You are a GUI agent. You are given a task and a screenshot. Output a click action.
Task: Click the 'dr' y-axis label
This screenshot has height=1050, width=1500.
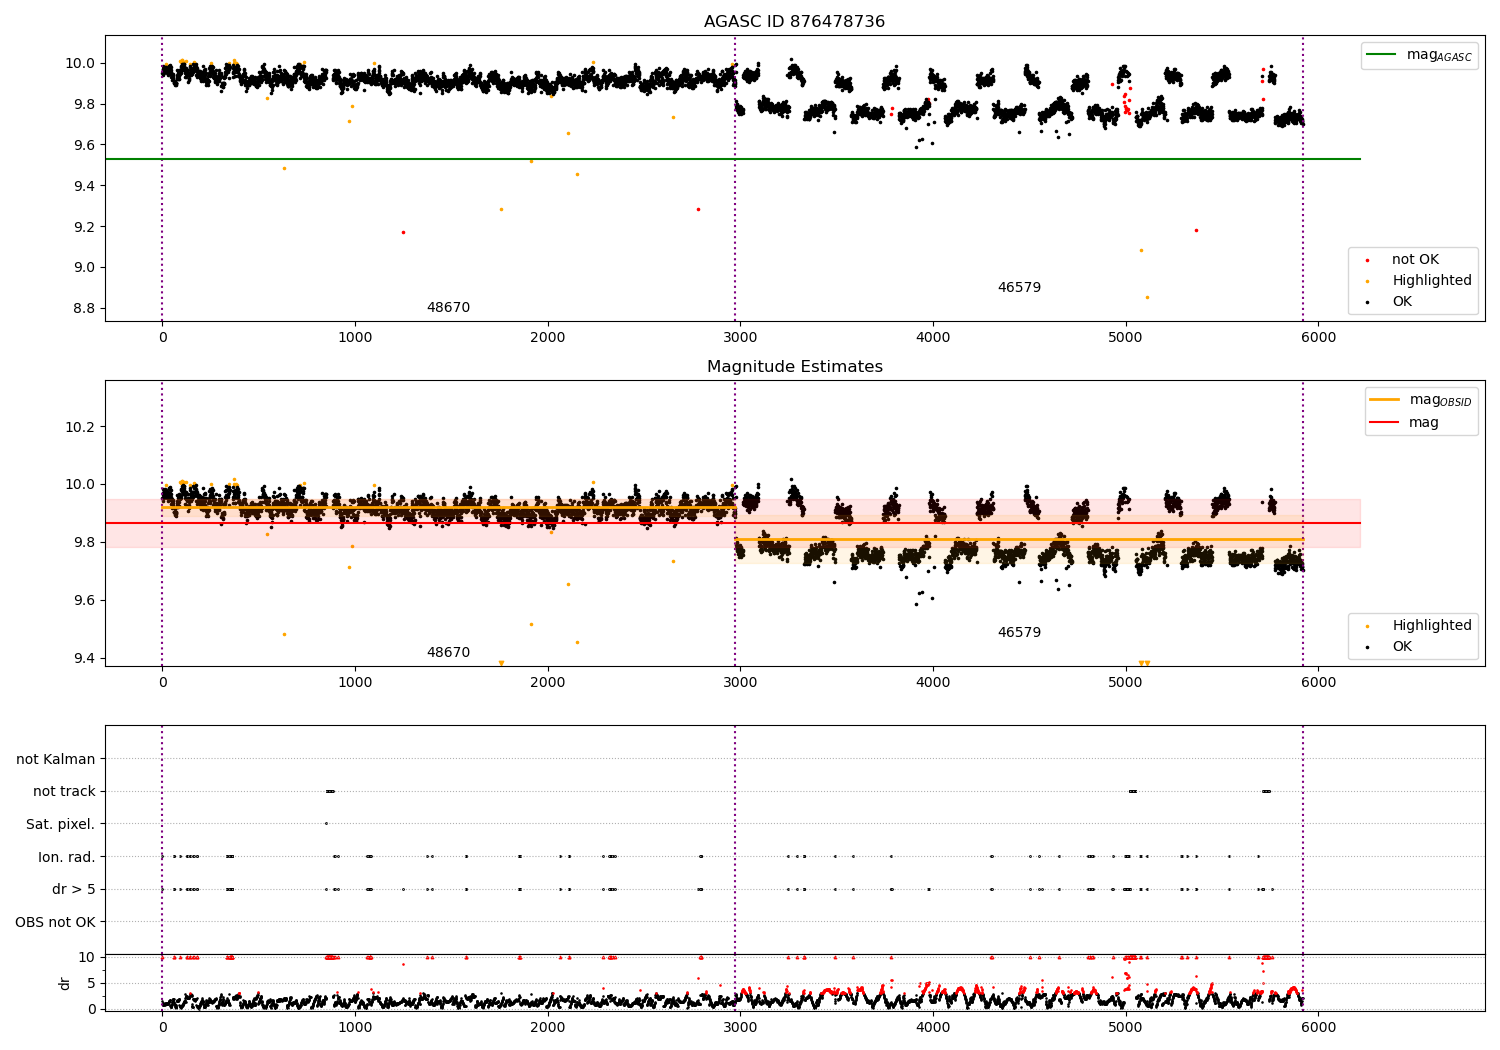[x=65, y=983]
